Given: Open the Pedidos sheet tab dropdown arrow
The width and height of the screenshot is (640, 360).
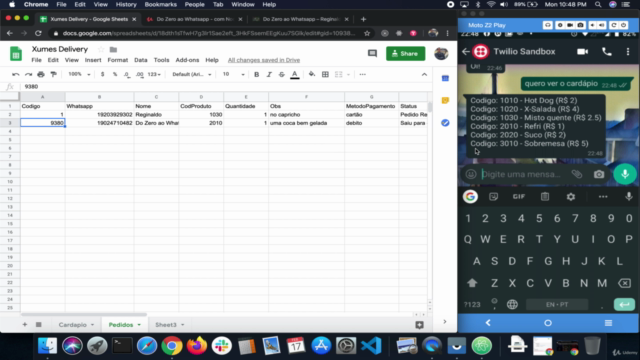Looking at the screenshot, I should (x=139, y=325).
